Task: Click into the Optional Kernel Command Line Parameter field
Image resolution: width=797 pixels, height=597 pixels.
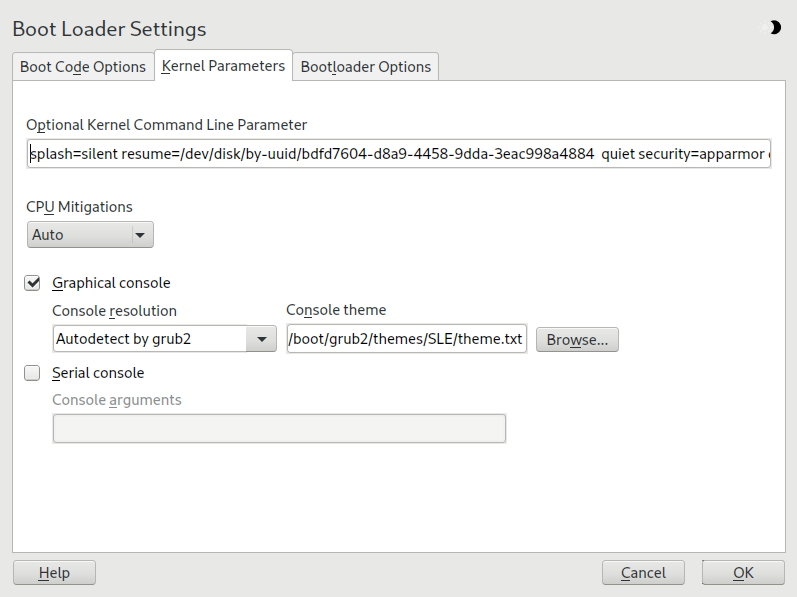Action: point(398,154)
